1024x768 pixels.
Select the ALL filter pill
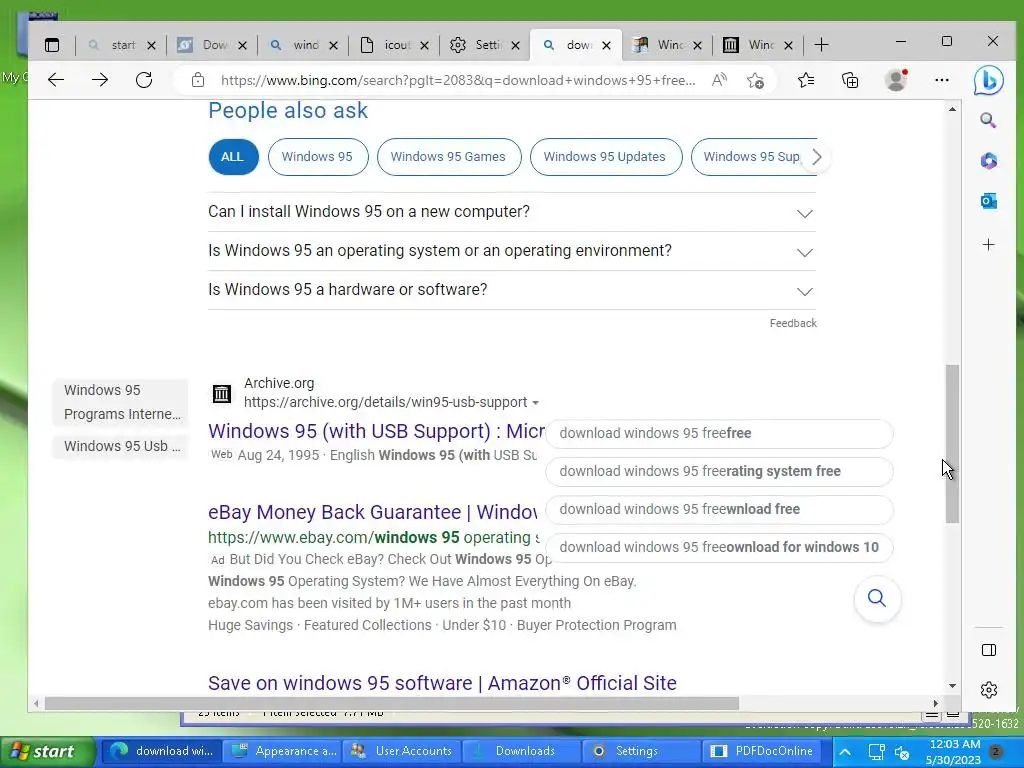pos(232,157)
